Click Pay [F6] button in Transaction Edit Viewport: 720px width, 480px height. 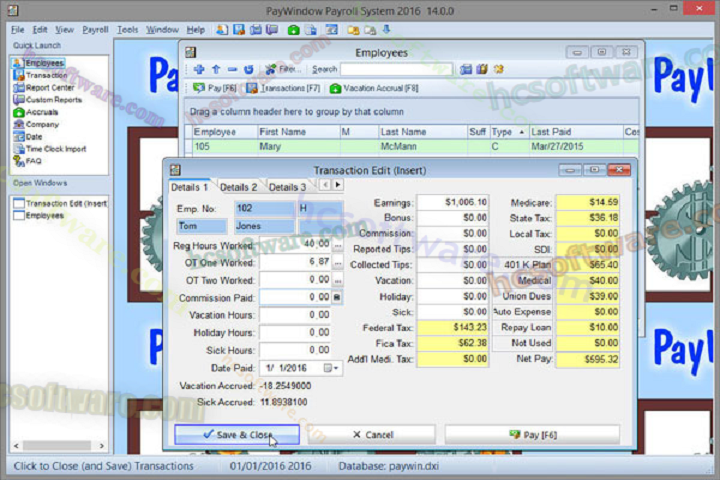(532, 435)
